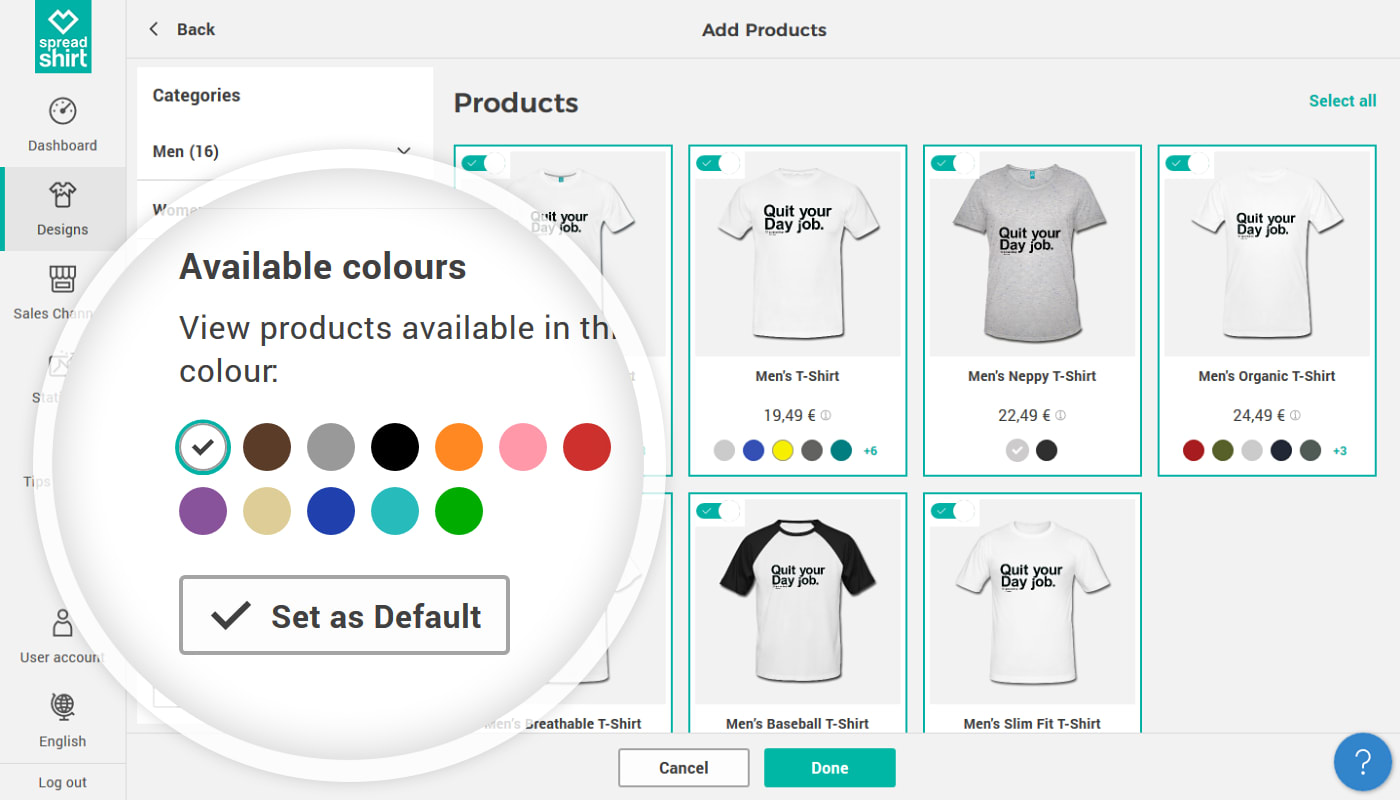Image resolution: width=1400 pixels, height=800 pixels.
Task: Open the Sales Channels storefront icon
Action: point(62,280)
